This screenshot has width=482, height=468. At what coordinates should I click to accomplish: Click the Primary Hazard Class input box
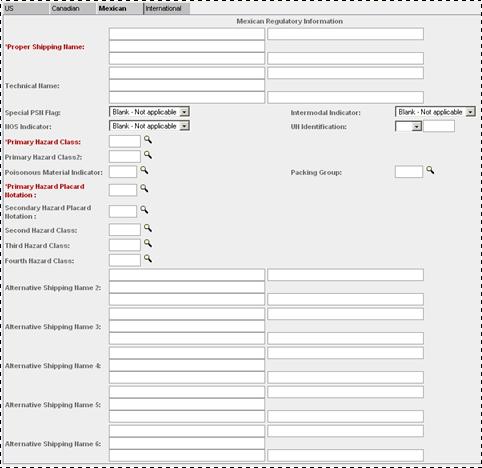tap(125, 141)
